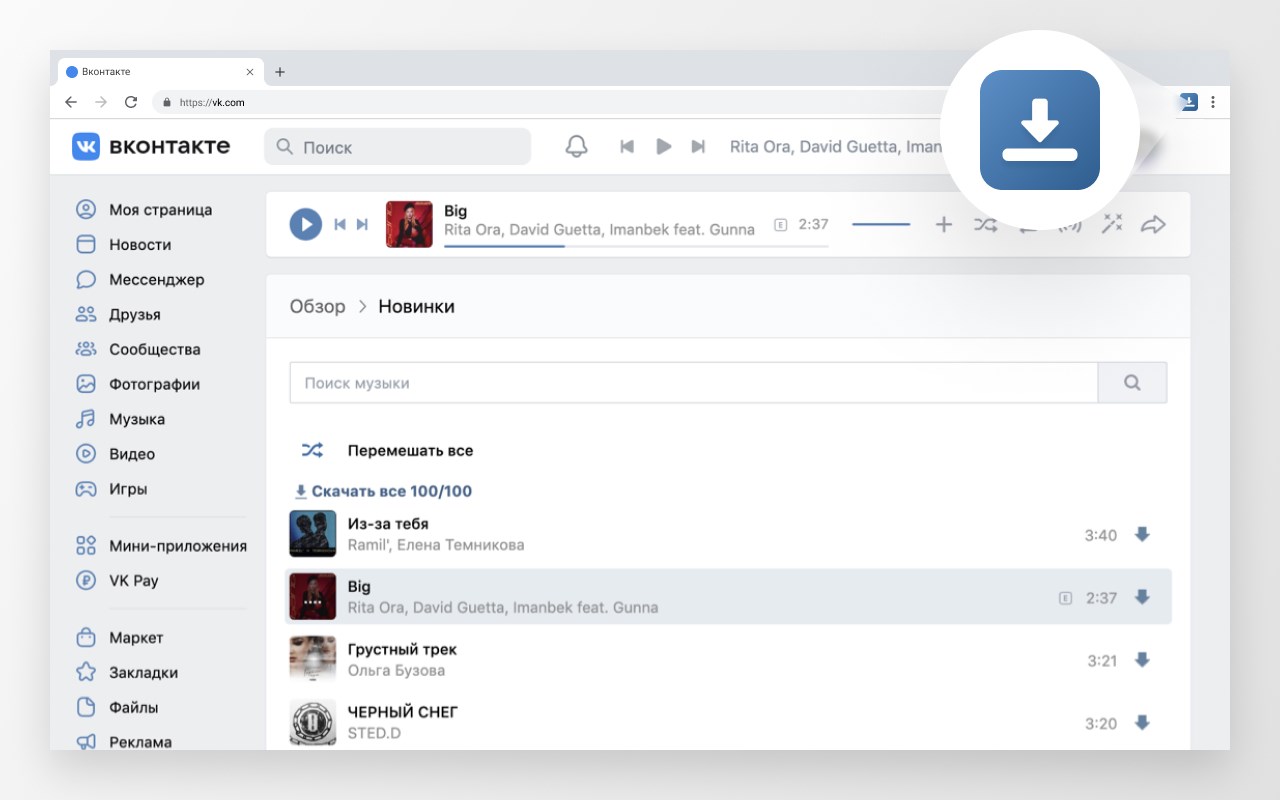Open Реклама in sidebar

[124, 742]
